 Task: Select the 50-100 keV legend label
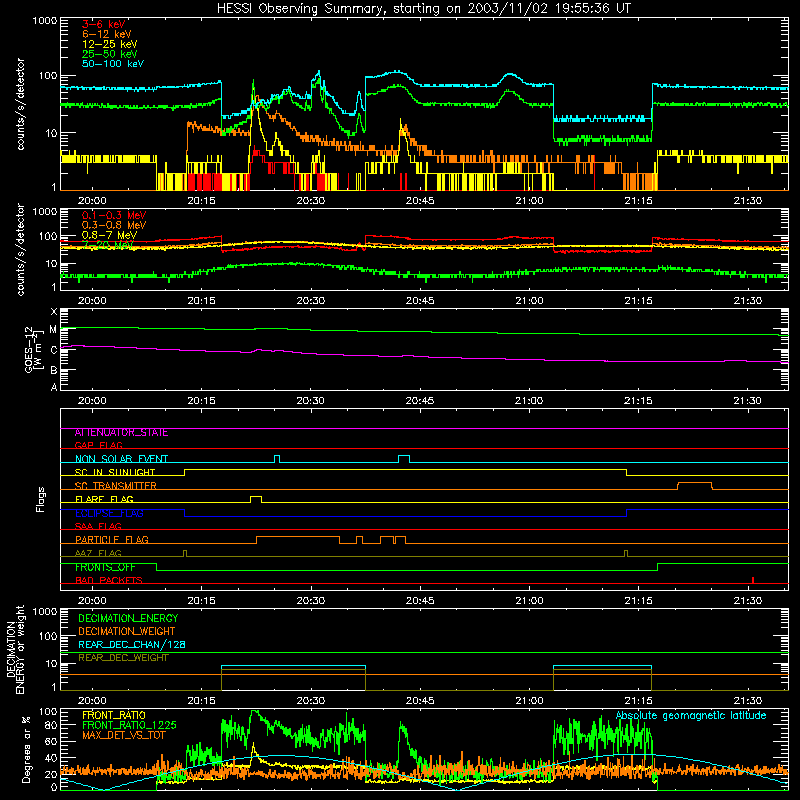point(113,64)
